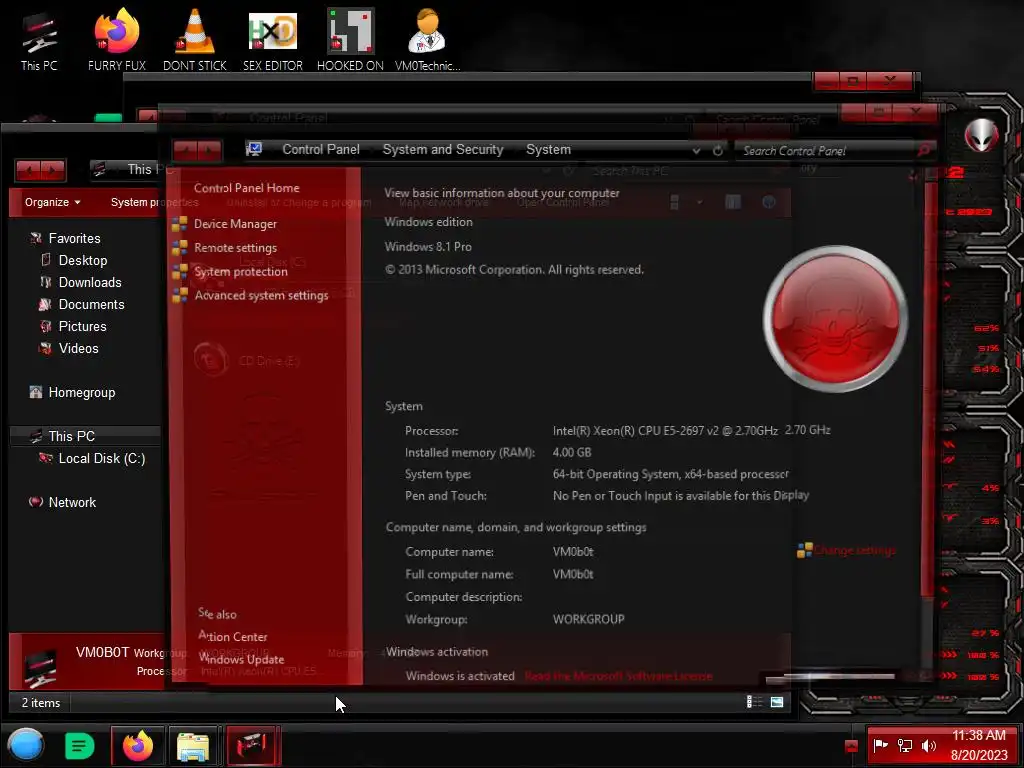Click the Control Panel vertical scrollbar
Viewport: 1024px width, 768px height.
point(929,388)
